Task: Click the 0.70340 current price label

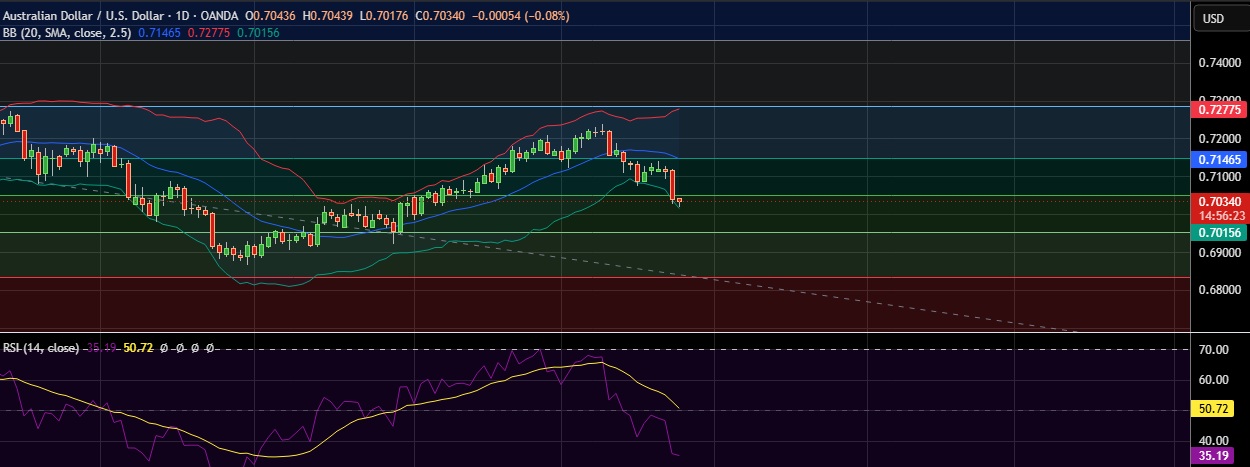Action: tap(1219, 201)
